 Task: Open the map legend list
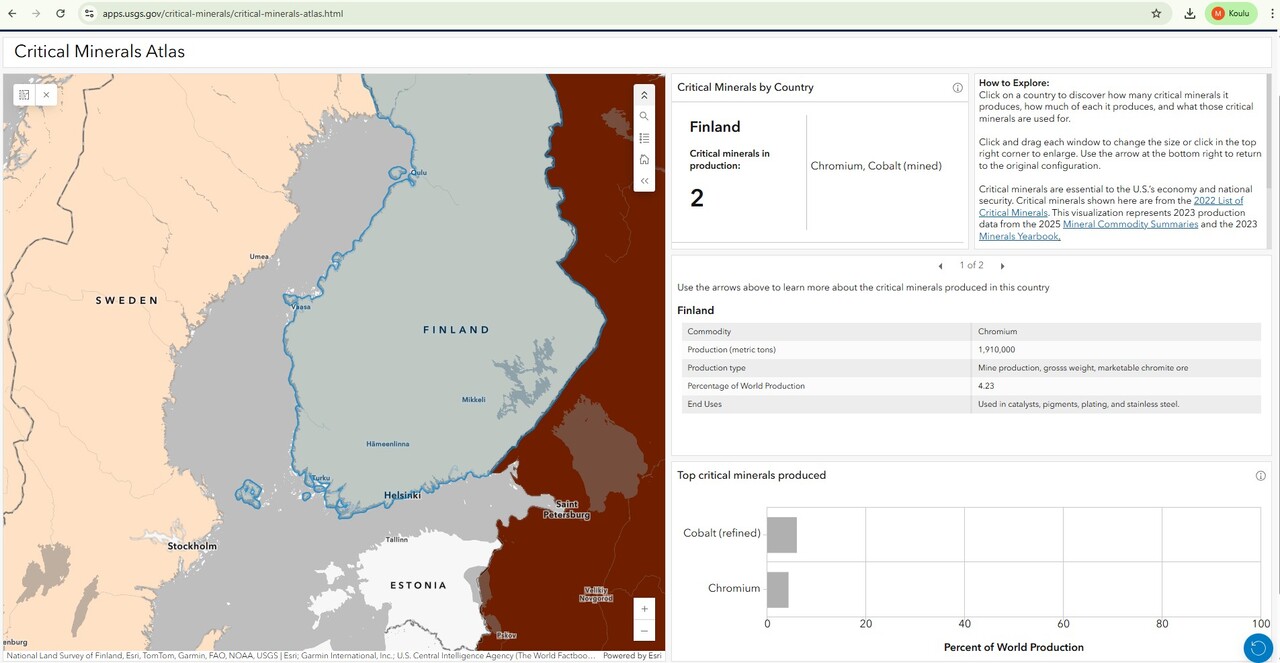pos(644,138)
